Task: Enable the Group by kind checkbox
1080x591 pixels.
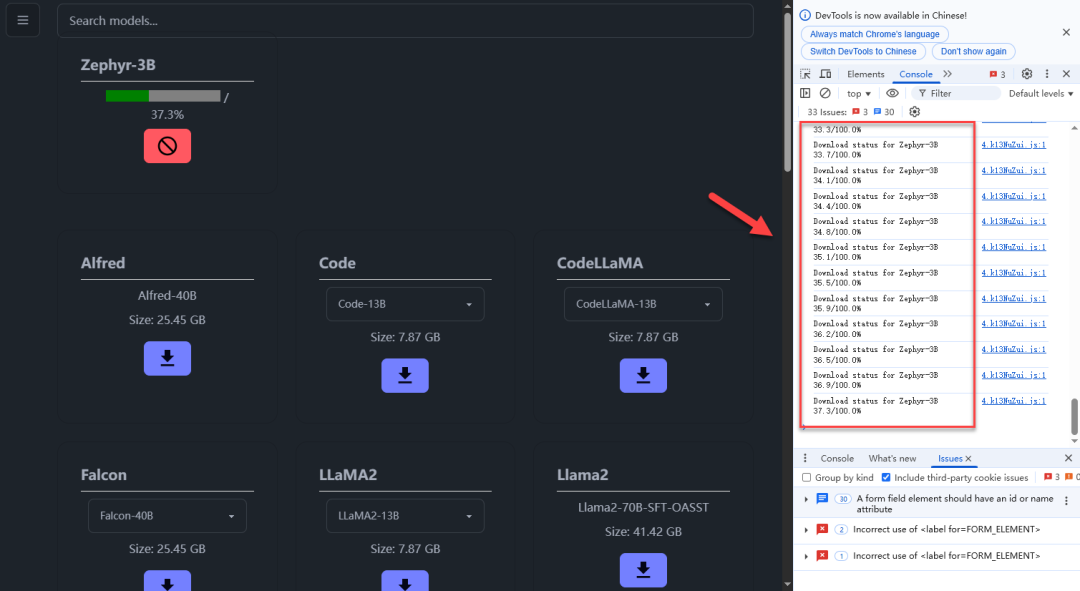Action: [x=807, y=477]
